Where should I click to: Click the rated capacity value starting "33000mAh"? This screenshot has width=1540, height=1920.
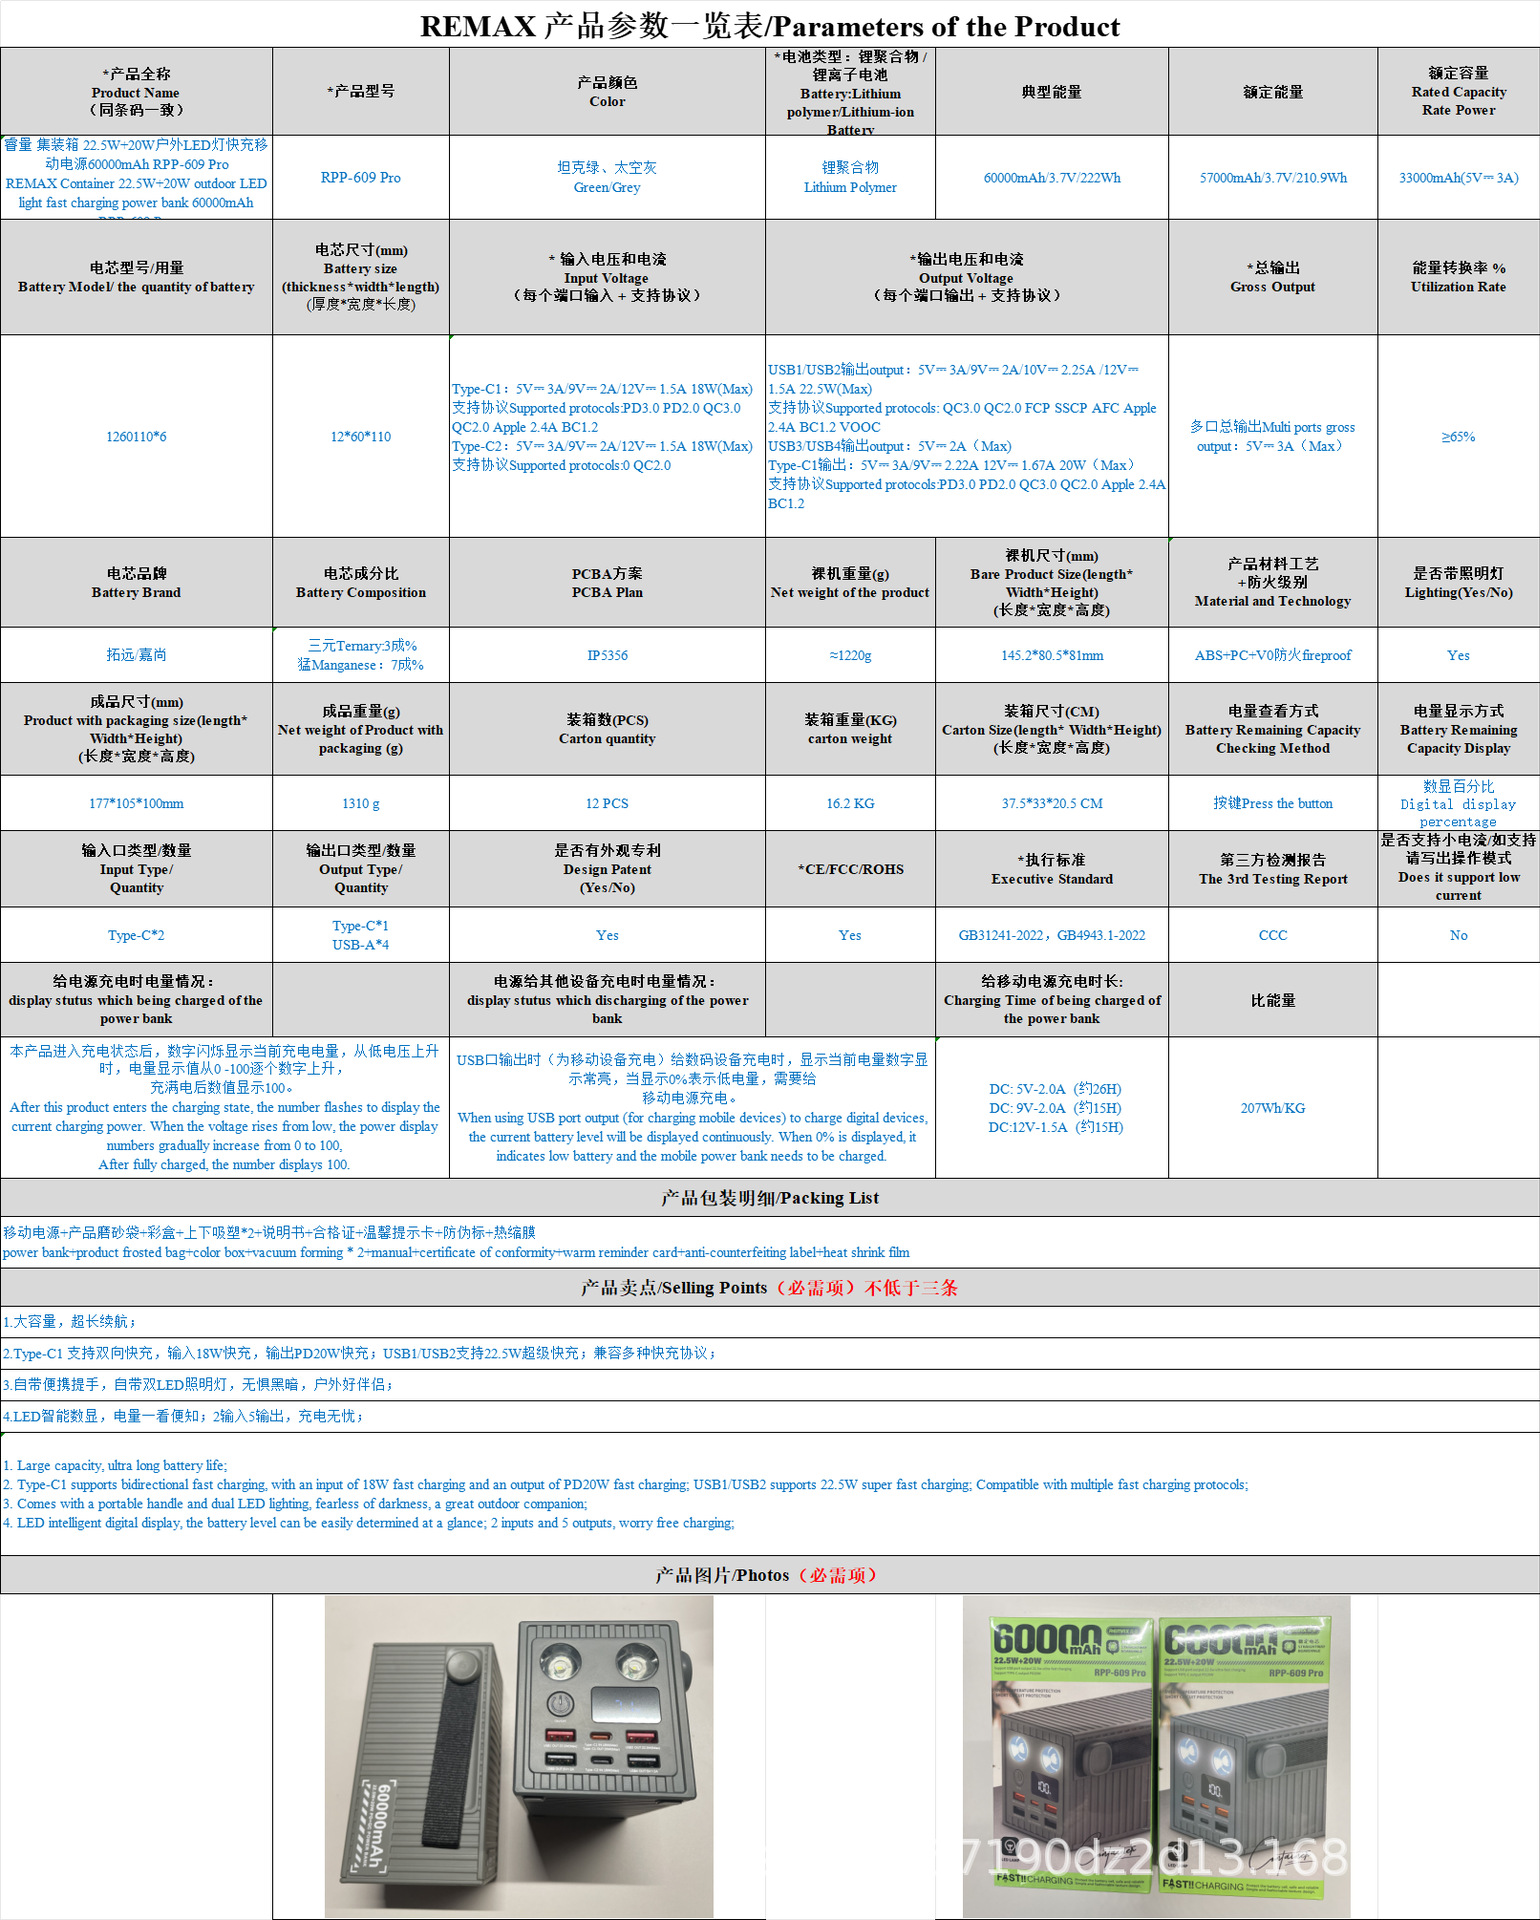point(1458,178)
